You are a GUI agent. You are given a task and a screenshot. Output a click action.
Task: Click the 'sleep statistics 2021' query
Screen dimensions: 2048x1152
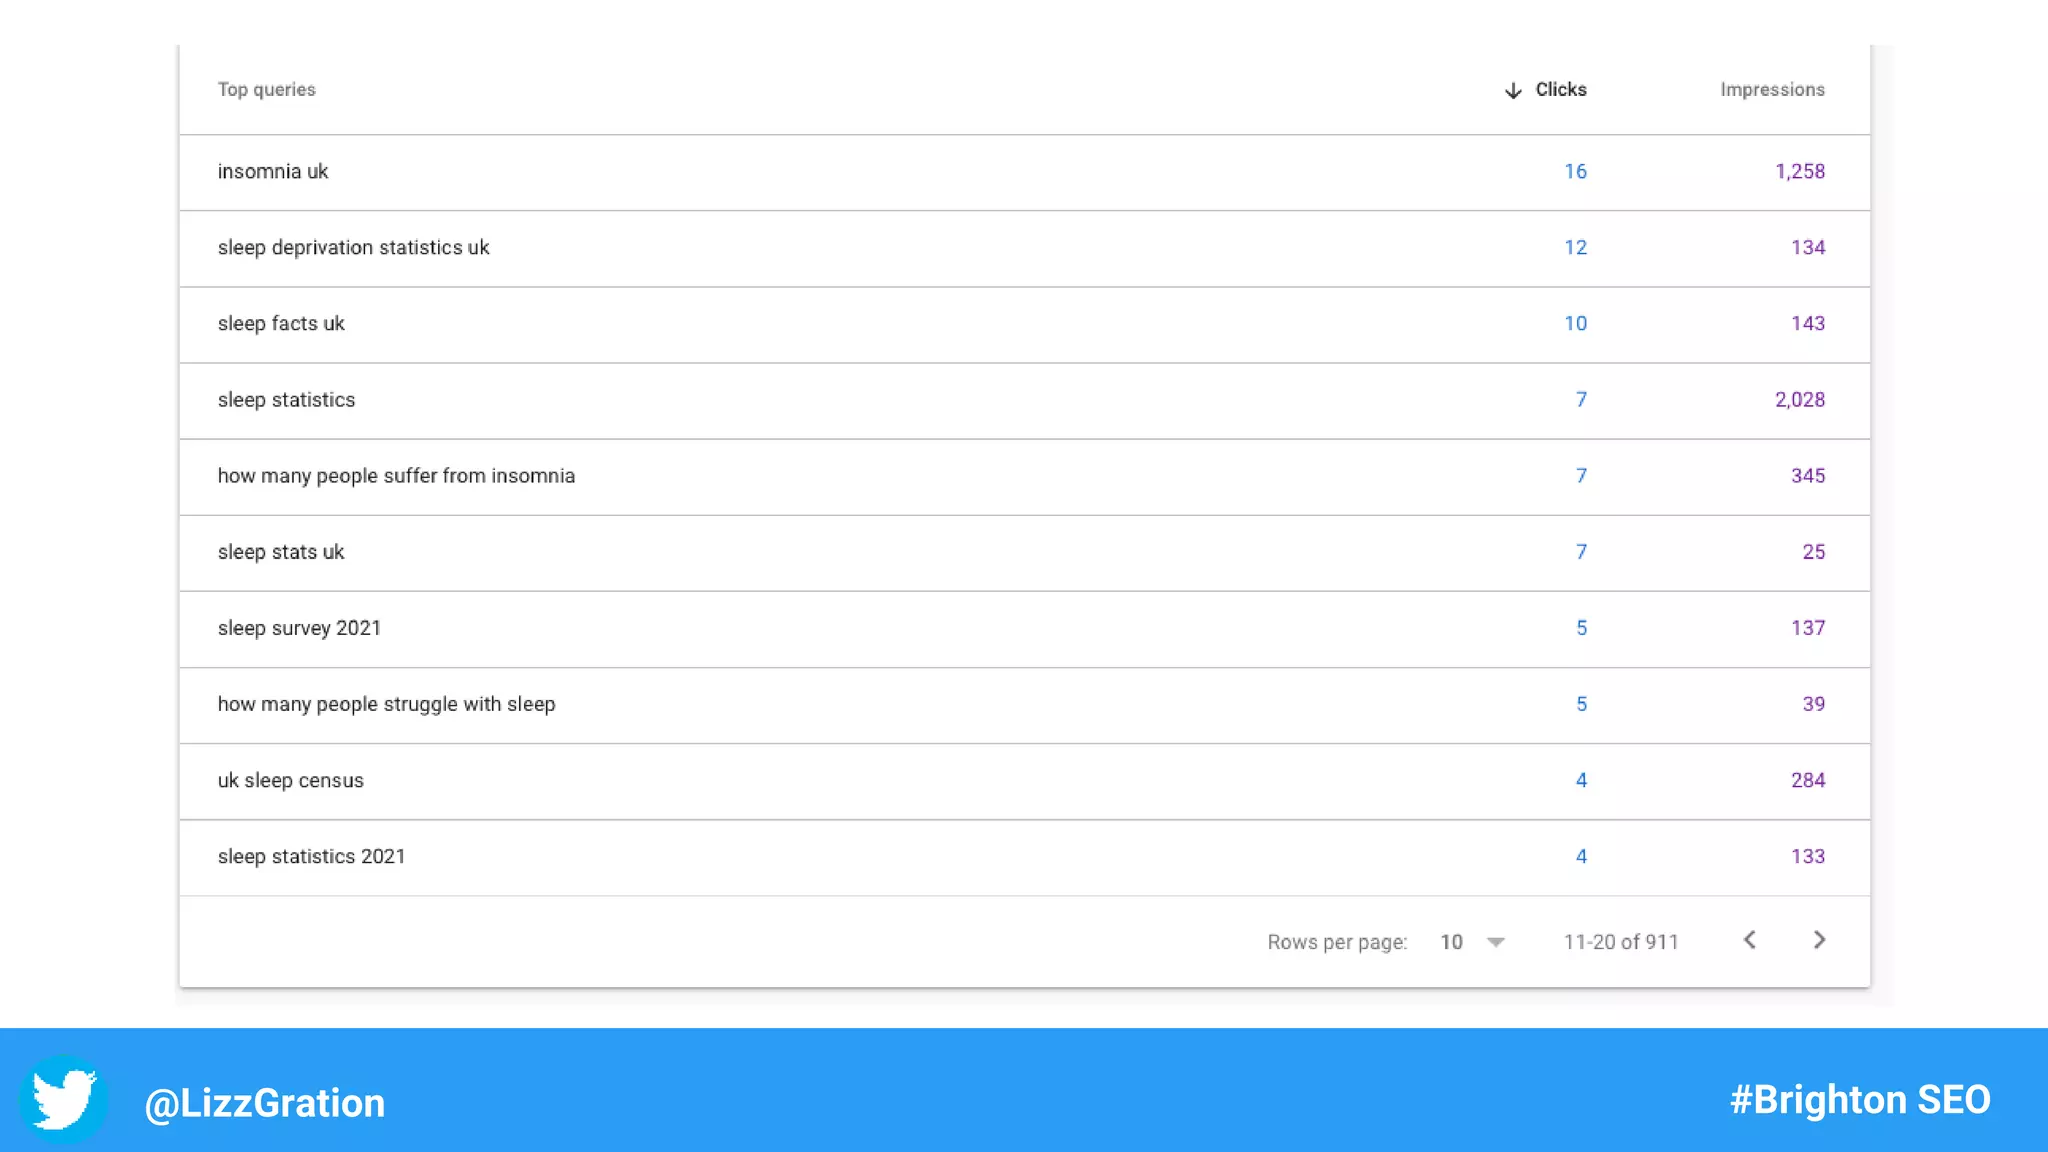[x=311, y=856]
